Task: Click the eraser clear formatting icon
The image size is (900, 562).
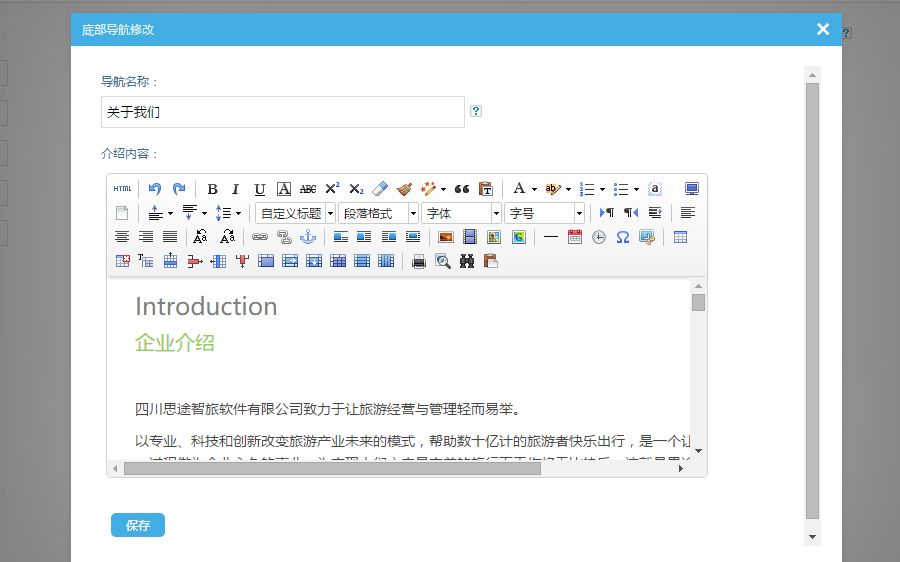Action: tap(379, 189)
